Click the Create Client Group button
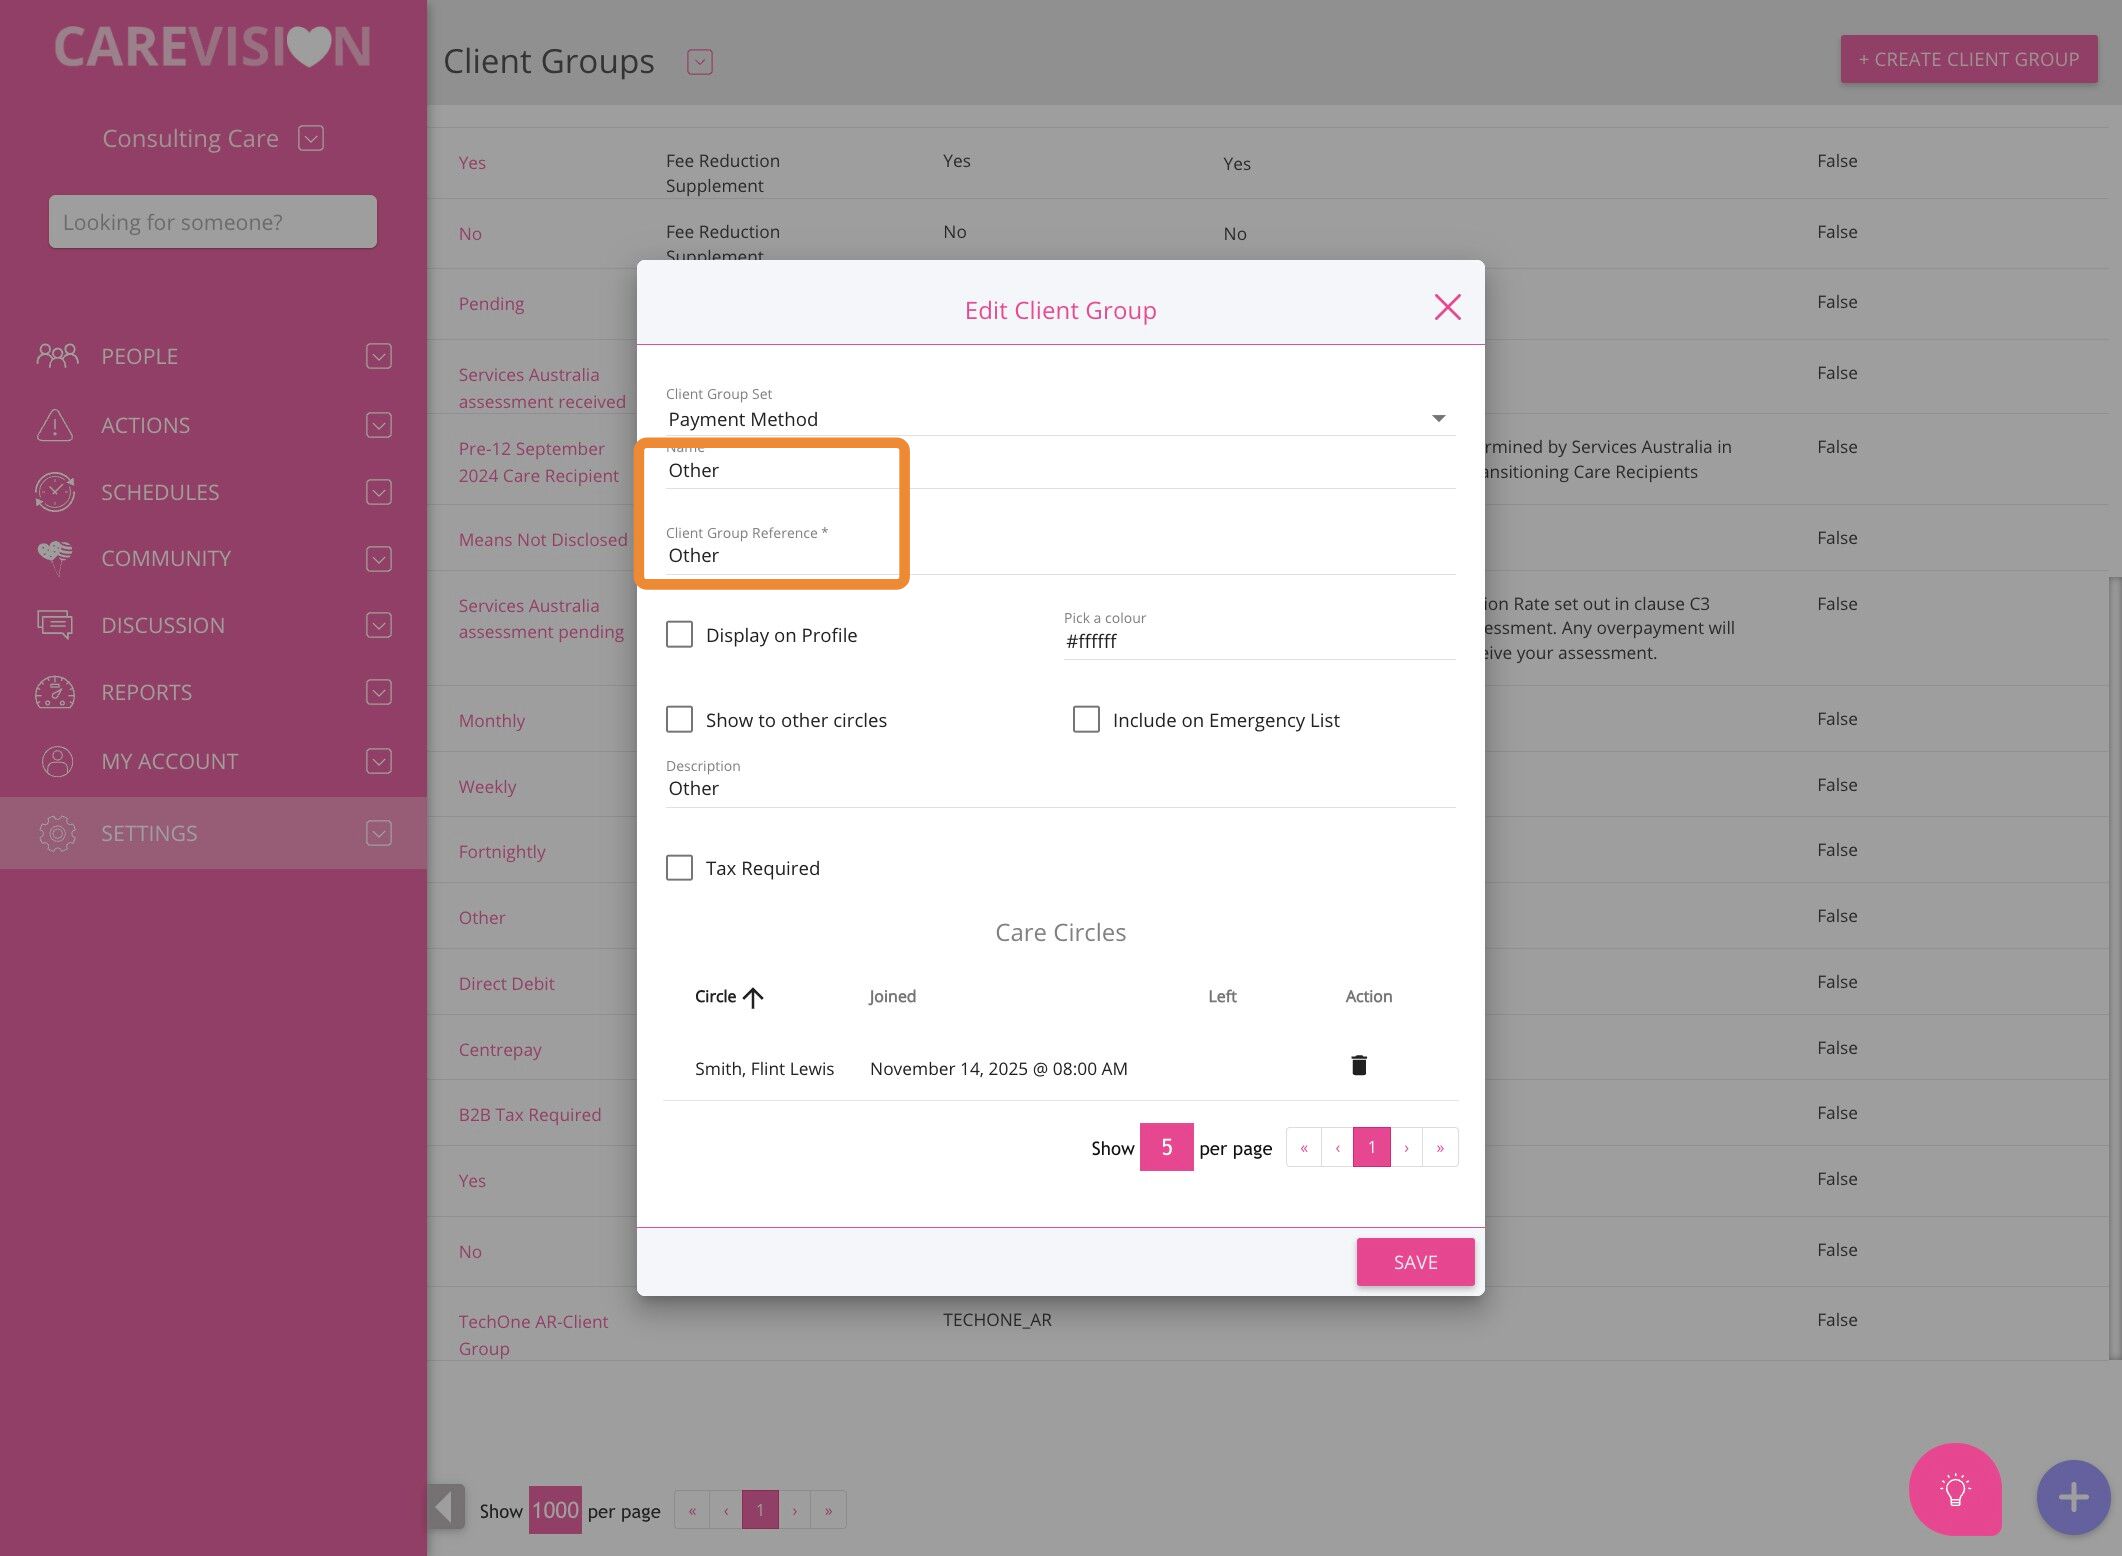This screenshot has width=2122, height=1556. pyautogui.click(x=1967, y=59)
